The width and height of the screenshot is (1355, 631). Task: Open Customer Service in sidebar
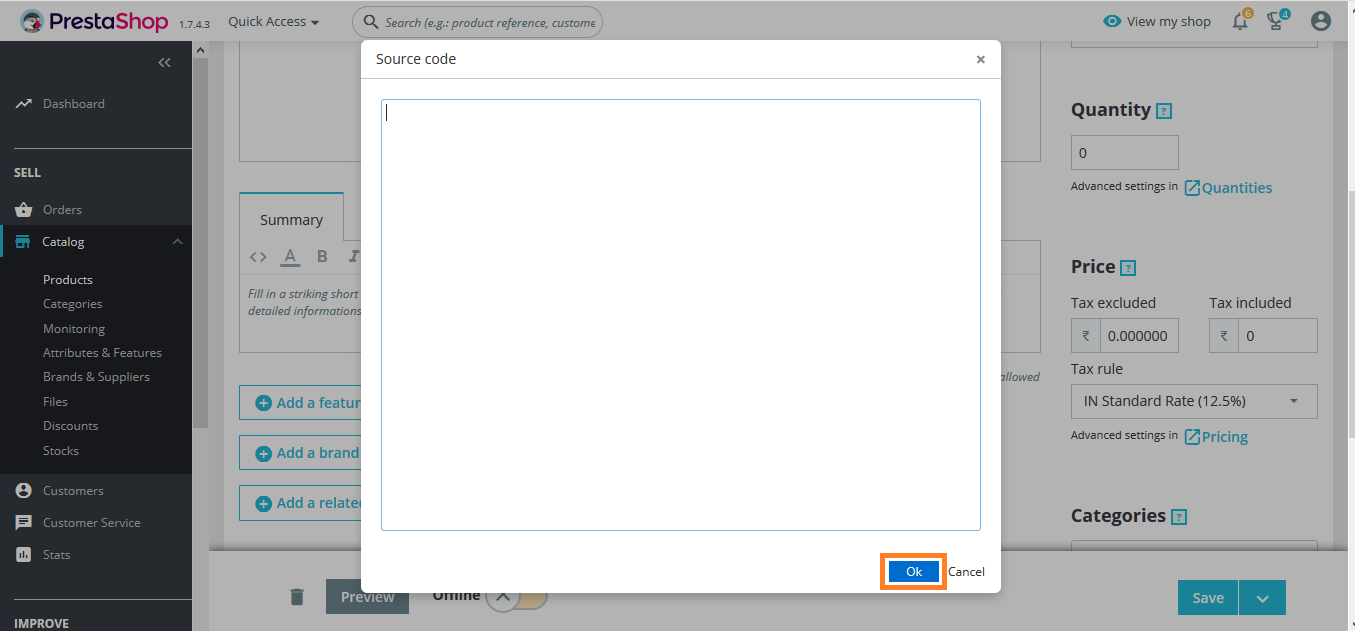pyautogui.click(x=91, y=523)
